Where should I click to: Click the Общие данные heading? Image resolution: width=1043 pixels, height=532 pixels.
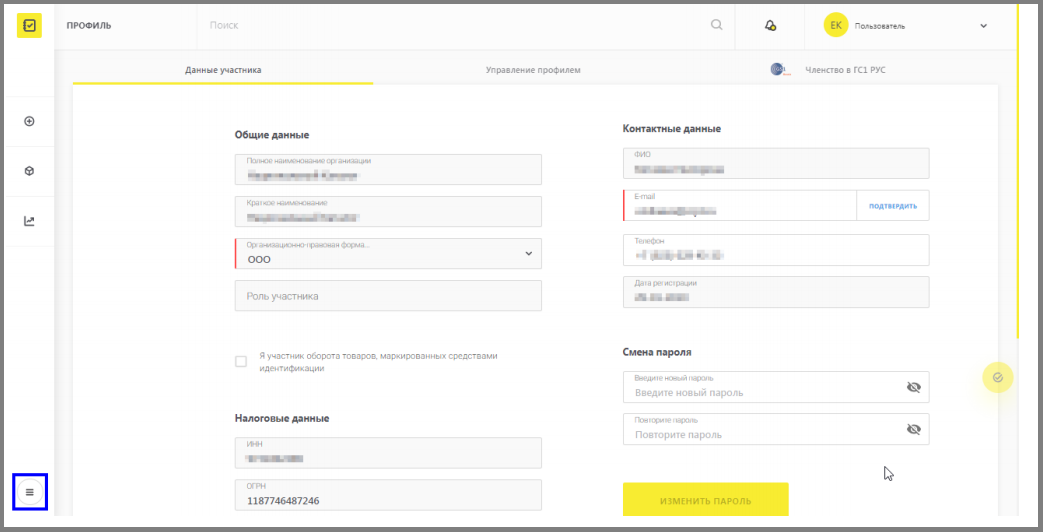(x=272, y=135)
